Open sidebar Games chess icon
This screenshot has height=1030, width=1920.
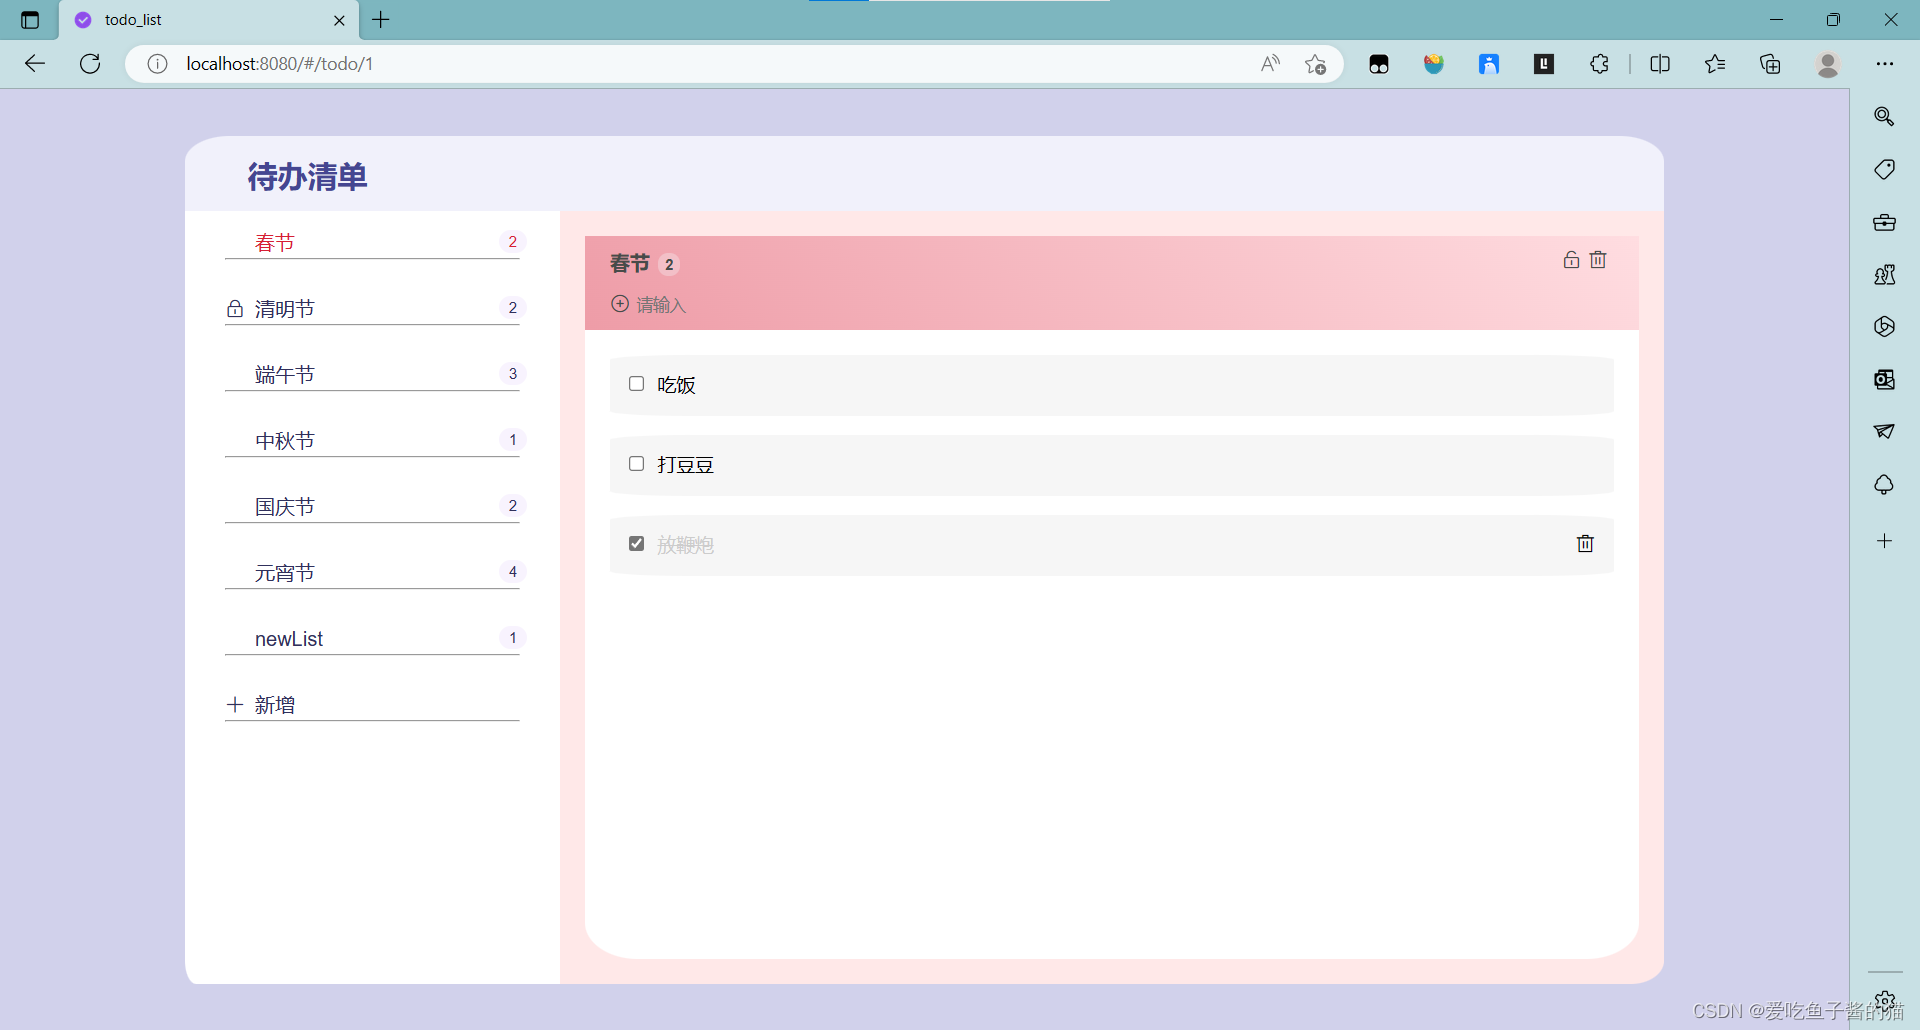[x=1884, y=274]
